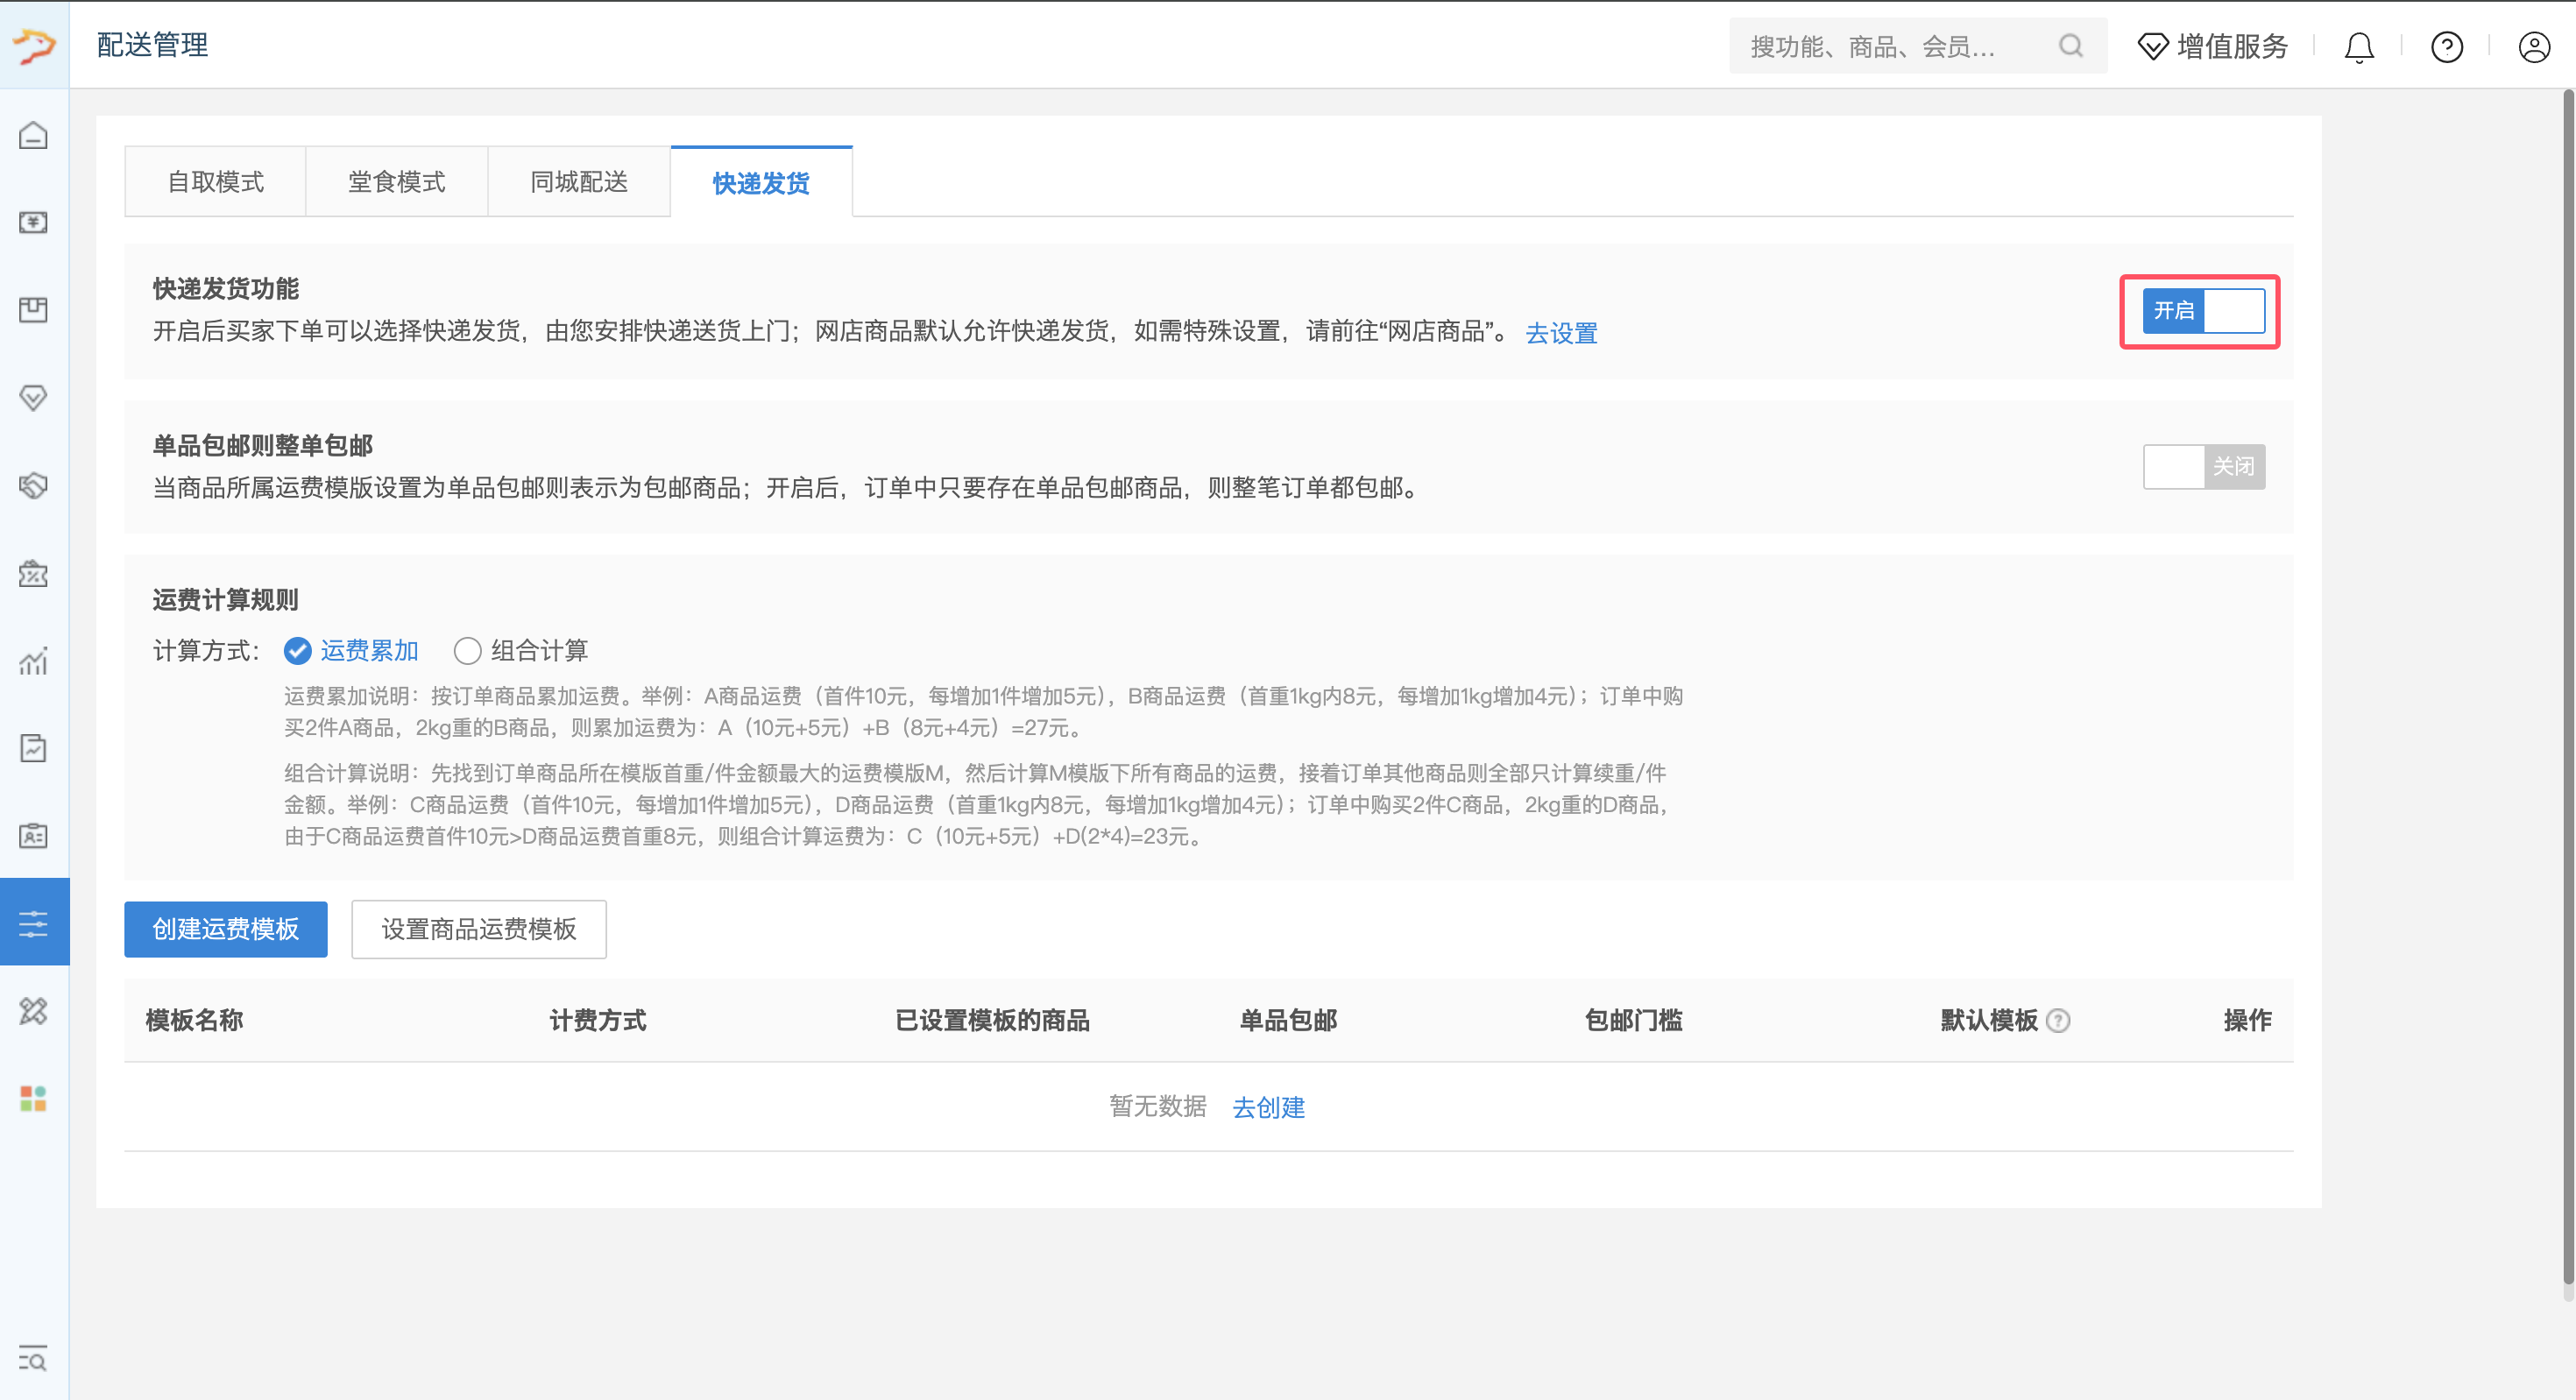The image size is (2576, 1400).
Task: Open the notifications bell icon
Action: 2359,47
